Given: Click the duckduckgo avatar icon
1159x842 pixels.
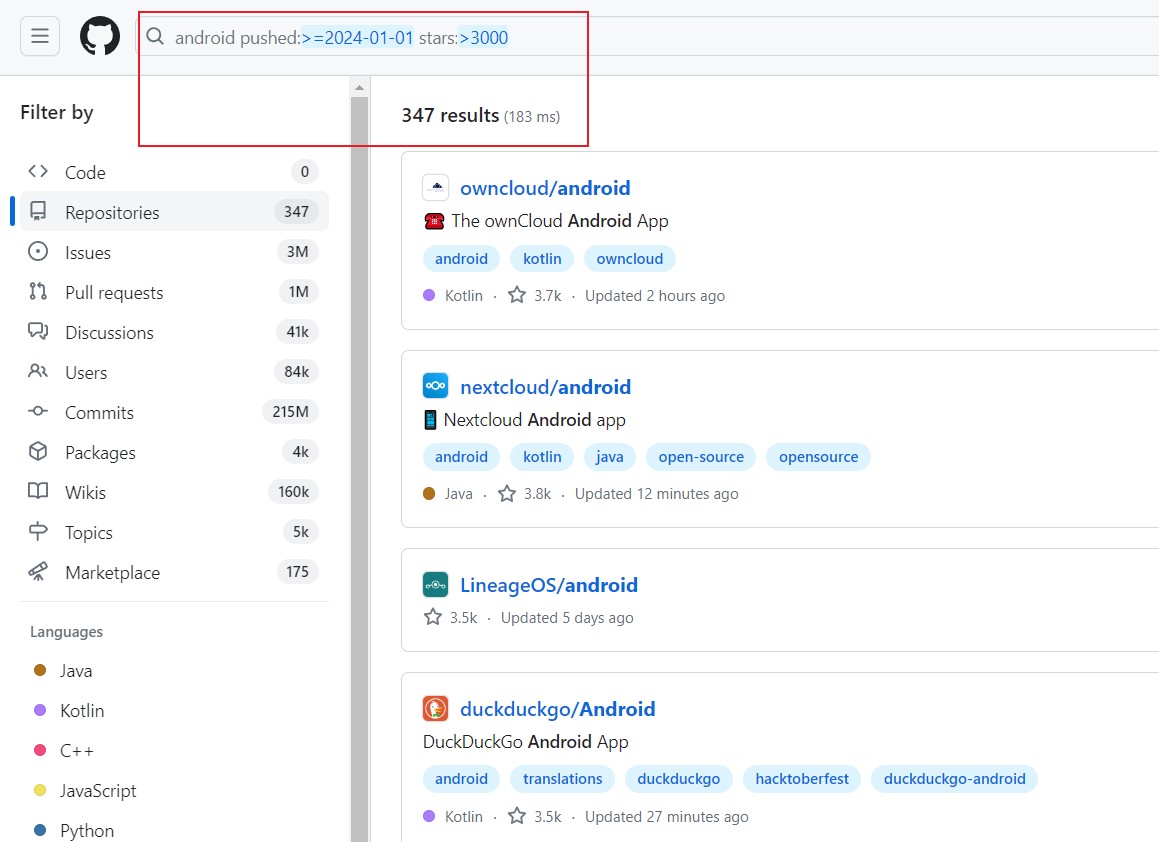Looking at the screenshot, I should (x=435, y=708).
